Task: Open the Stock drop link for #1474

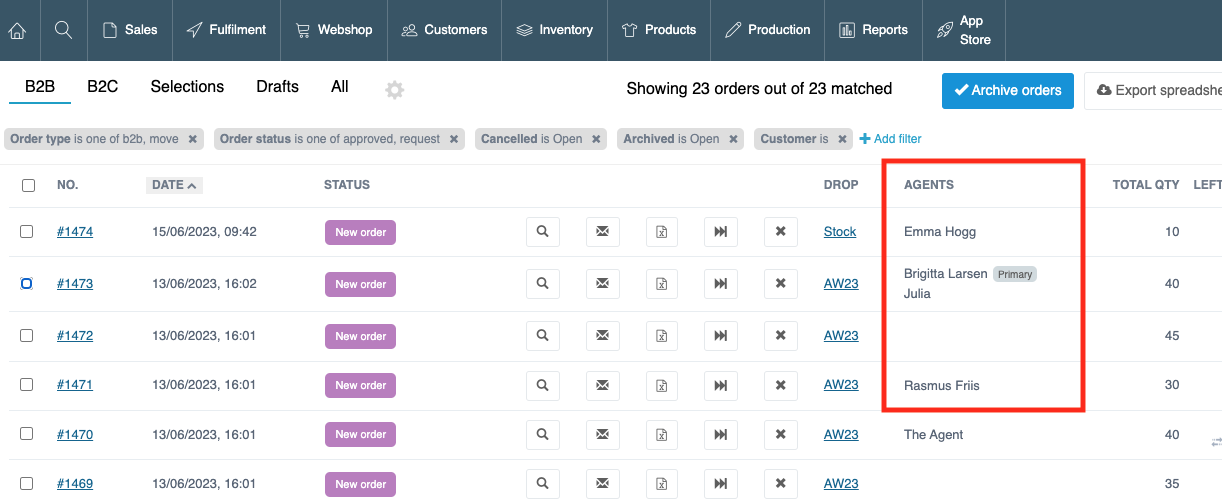Action: [840, 232]
